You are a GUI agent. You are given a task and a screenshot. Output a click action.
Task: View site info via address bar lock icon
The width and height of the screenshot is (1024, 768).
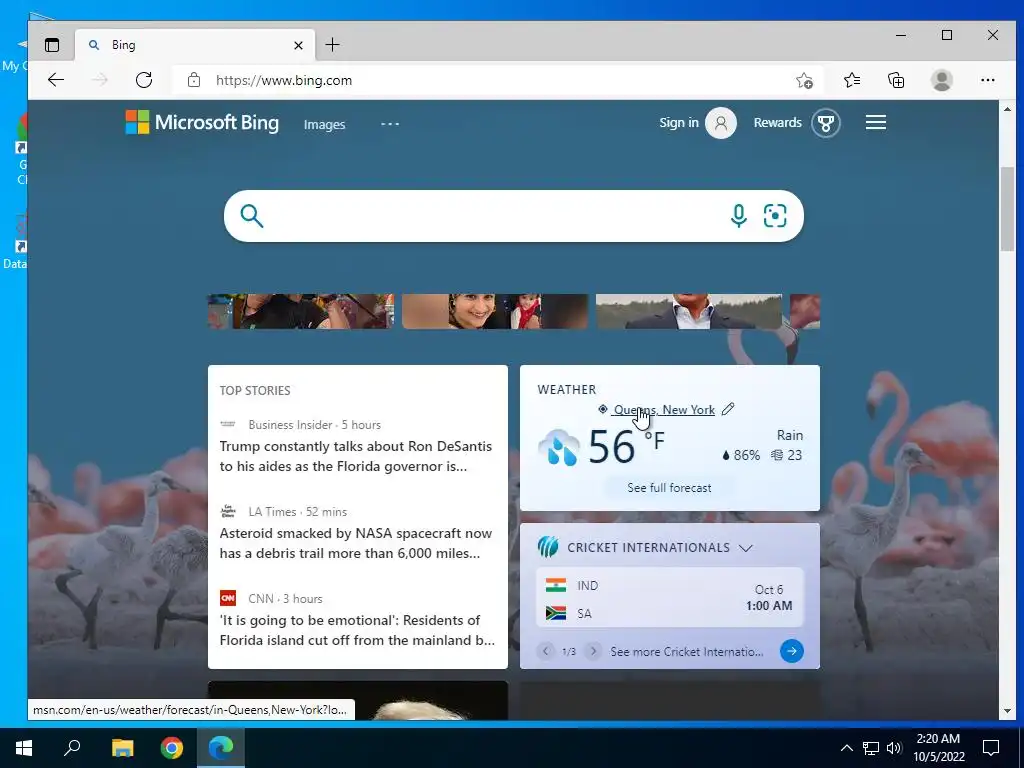pos(194,80)
